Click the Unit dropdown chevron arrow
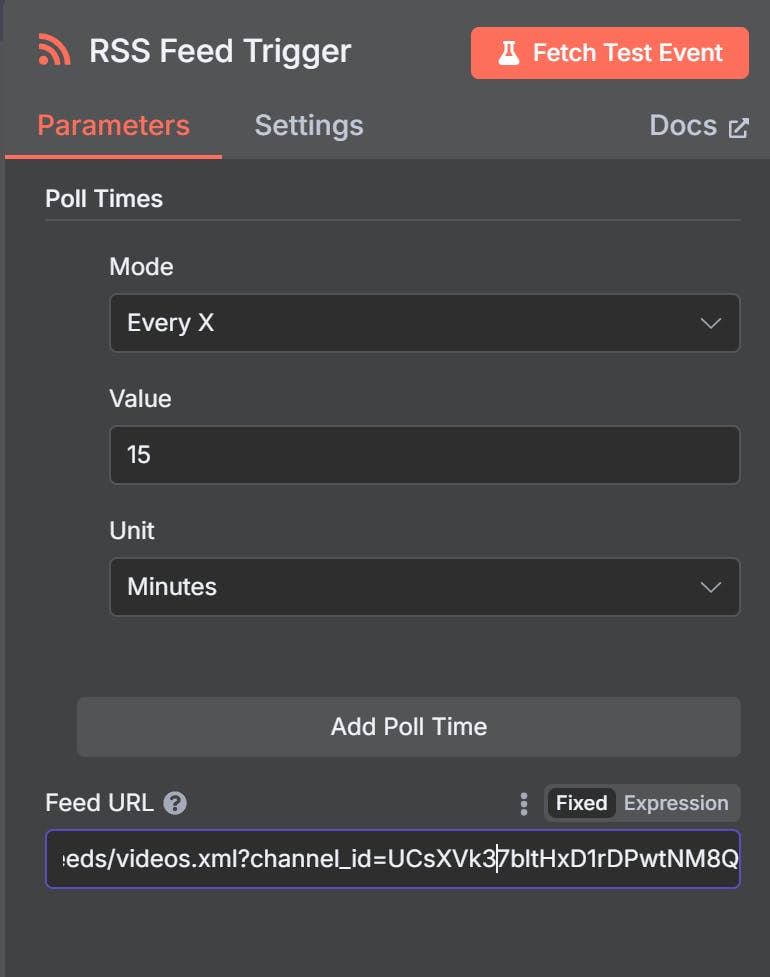This screenshot has width=770, height=977. point(711,587)
